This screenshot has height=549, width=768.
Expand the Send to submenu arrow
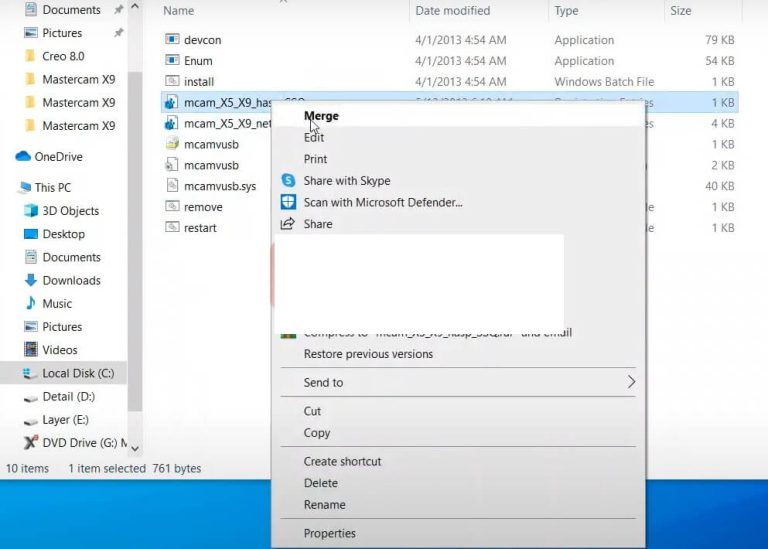click(x=631, y=382)
